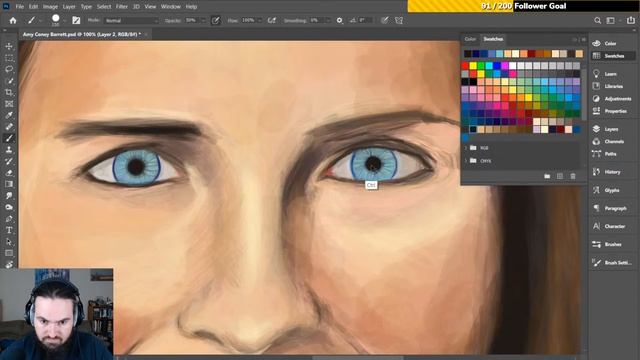Image resolution: width=640 pixels, height=360 pixels.
Task: Toggle symmetry paint butterfly options
Action: (399, 20)
